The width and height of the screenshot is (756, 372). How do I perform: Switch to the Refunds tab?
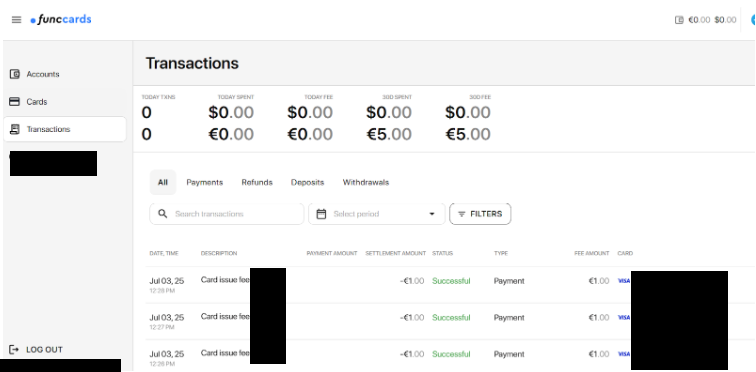[257, 182]
